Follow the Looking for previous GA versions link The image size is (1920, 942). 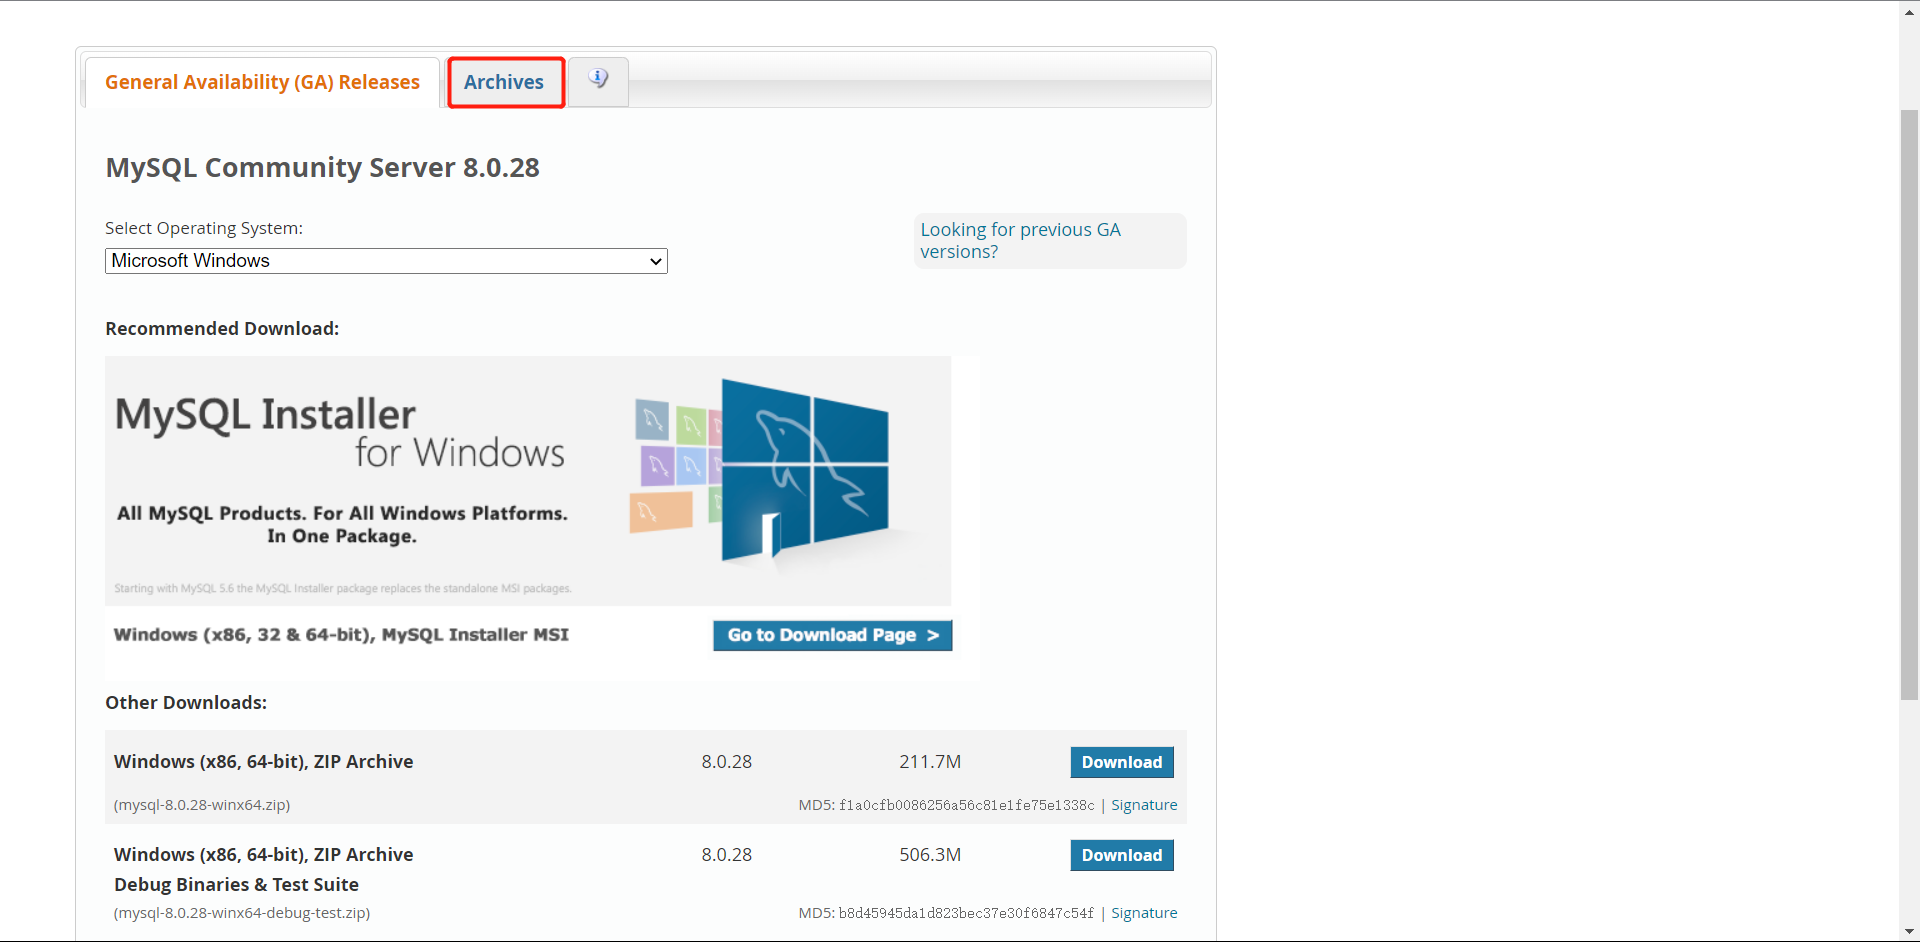pyautogui.click(x=1020, y=240)
